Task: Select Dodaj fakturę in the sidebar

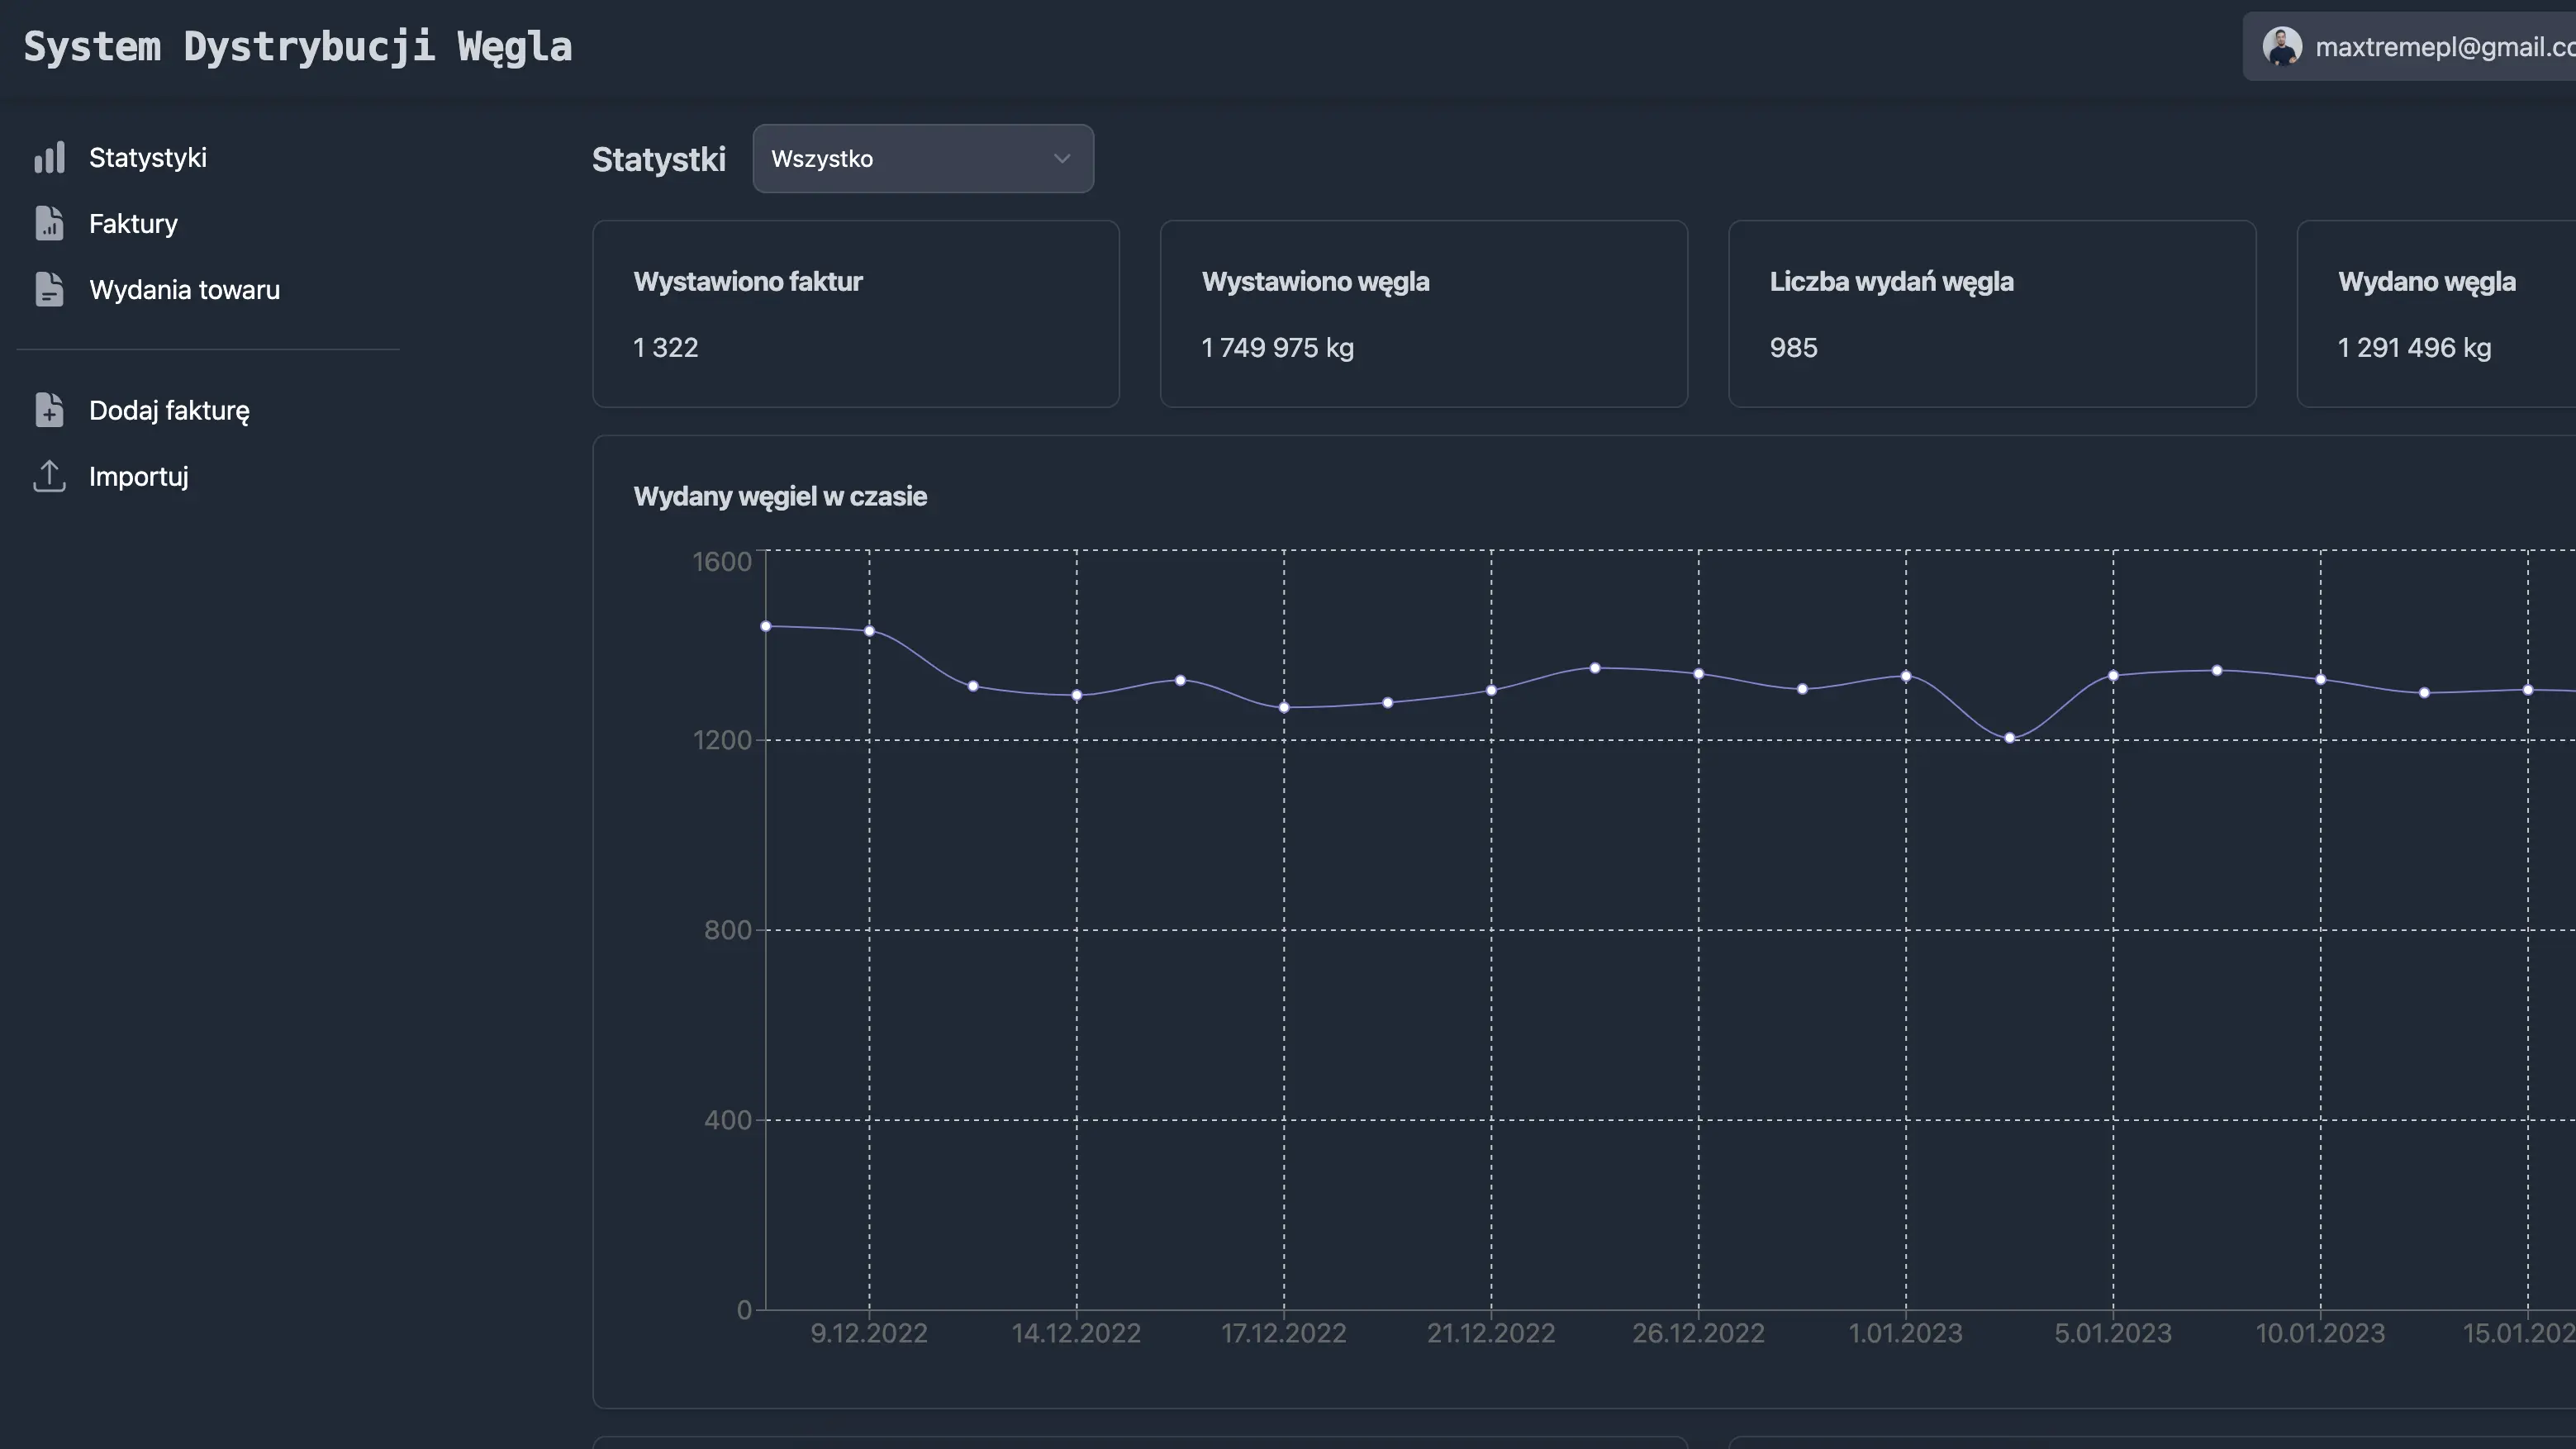Action: (169, 410)
